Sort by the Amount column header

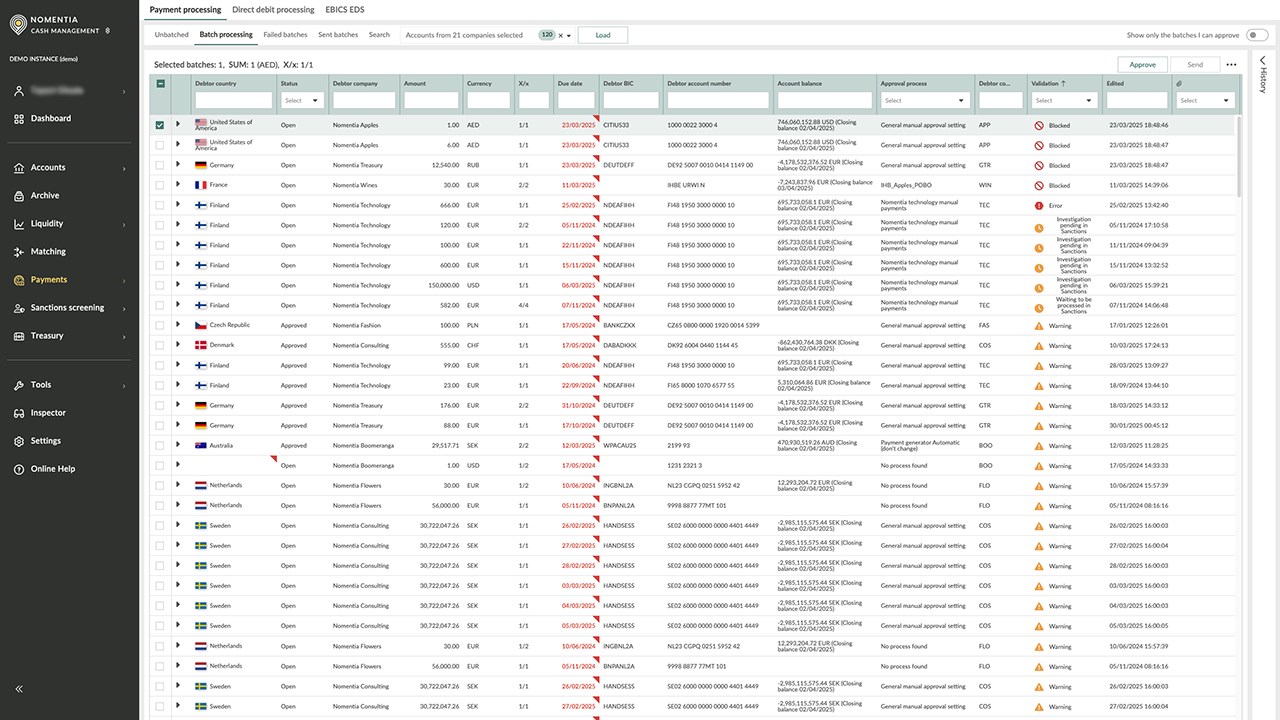point(415,83)
